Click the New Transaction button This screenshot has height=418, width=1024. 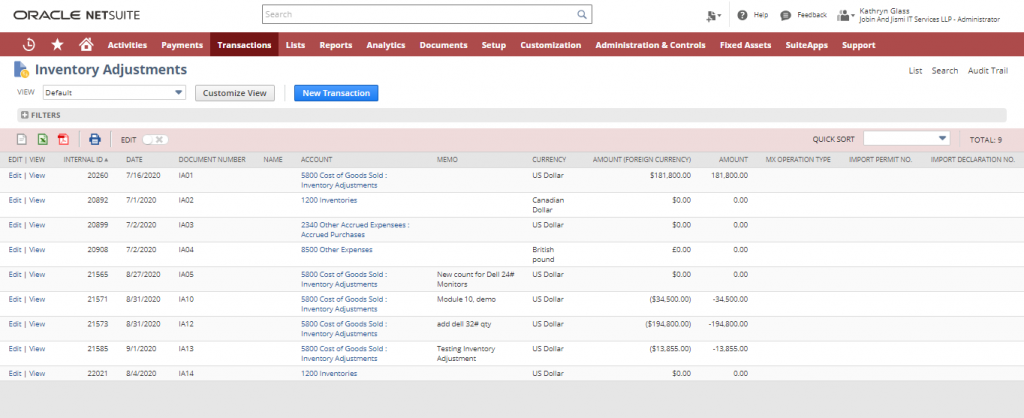pyautogui.click(x=336, y=93)
